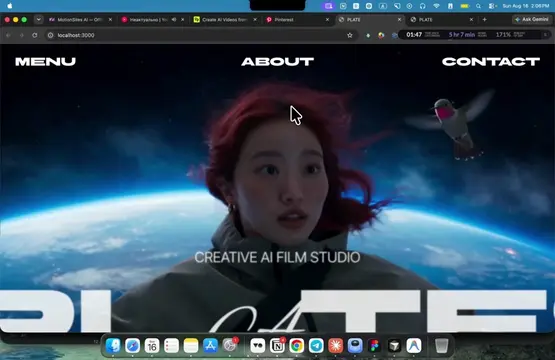The width and height of the screenshot is (555, 360).
Task: Click the colorful round extension icon
Action: pyautogui.click(x=381, y=35)
